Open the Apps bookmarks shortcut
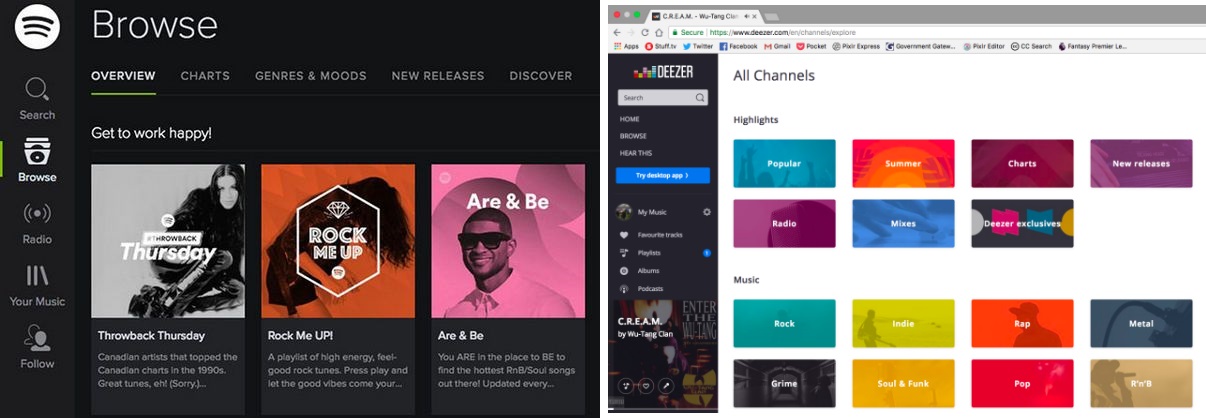1206x418 pixels. (626, 46)
